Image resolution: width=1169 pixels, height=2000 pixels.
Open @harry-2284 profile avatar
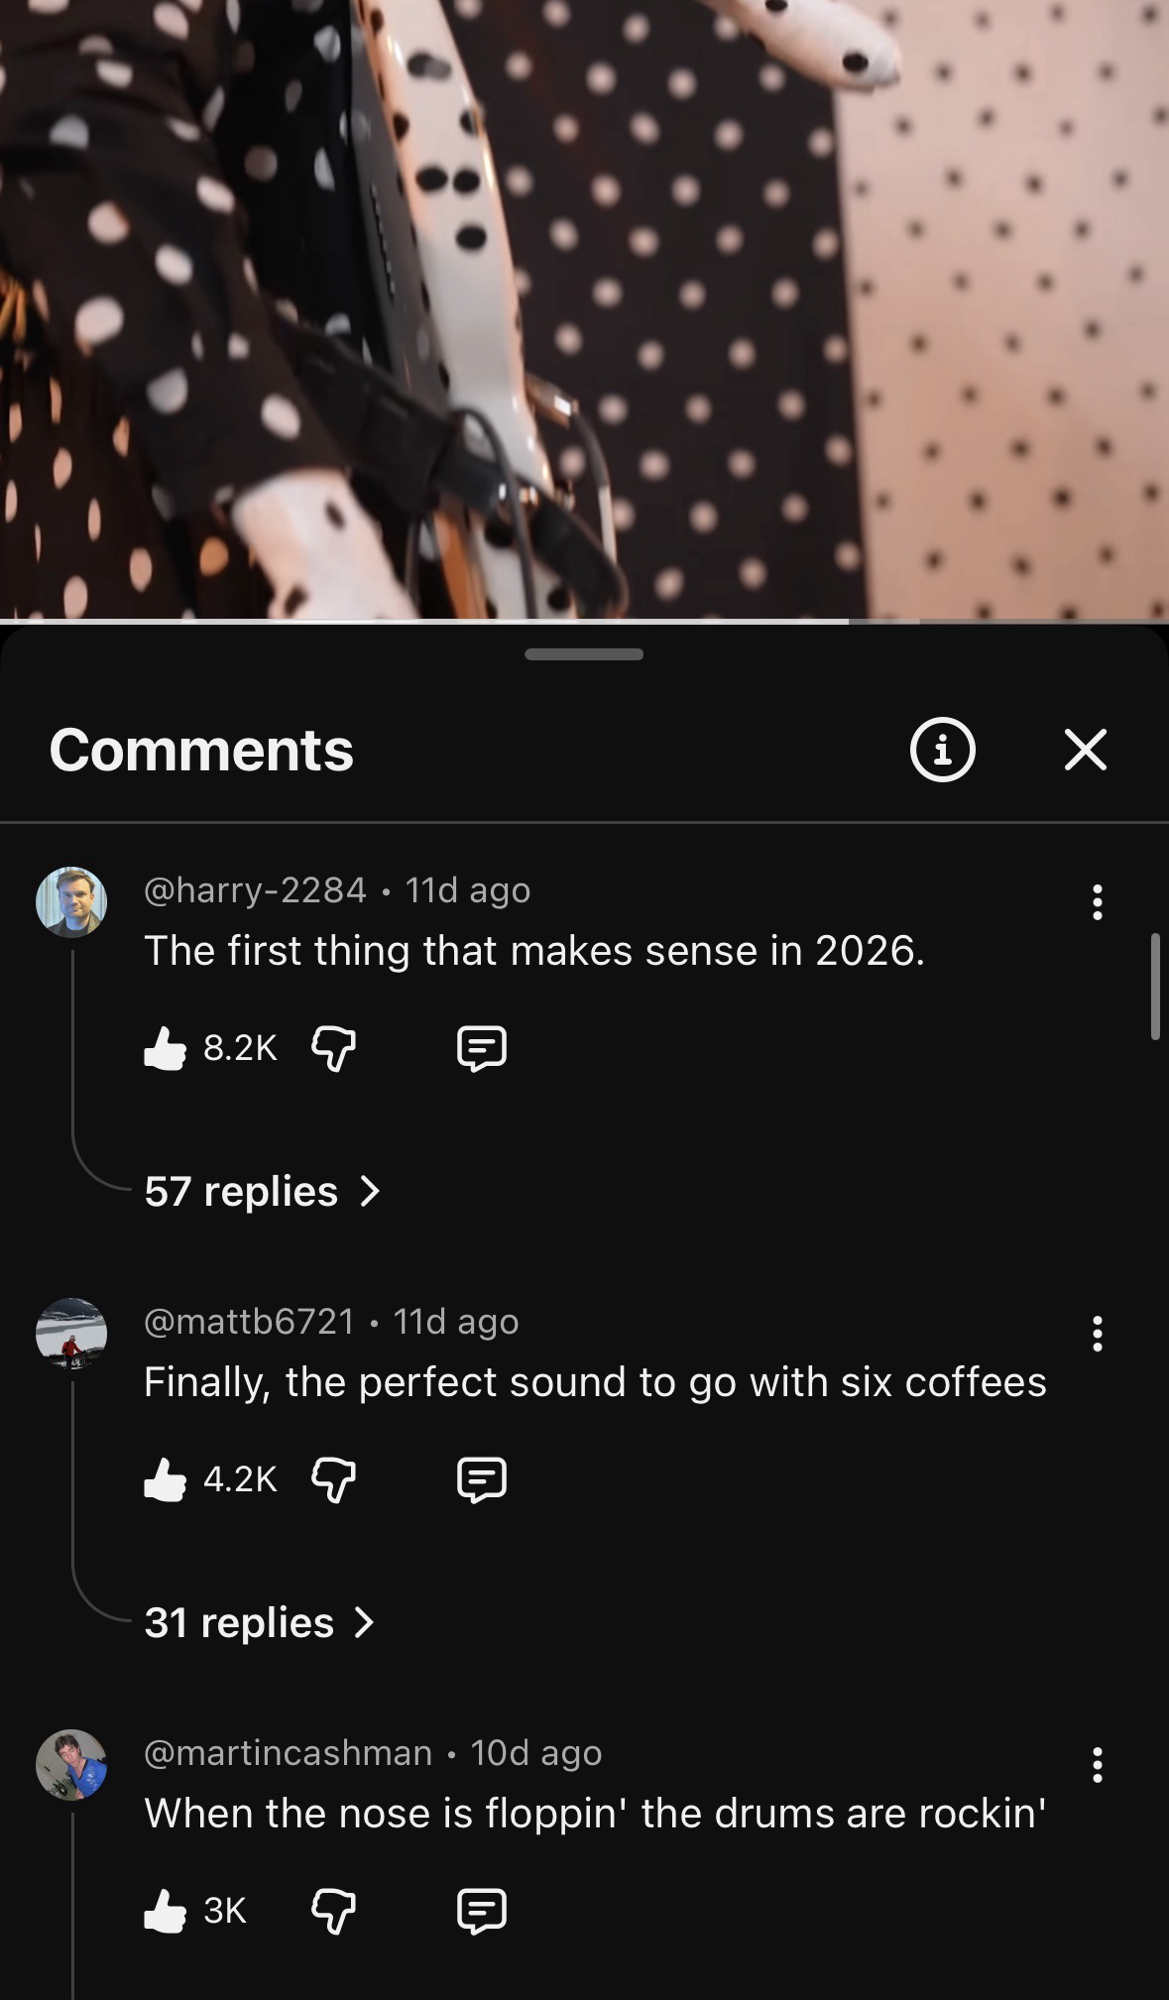click(x=71, y=902)
